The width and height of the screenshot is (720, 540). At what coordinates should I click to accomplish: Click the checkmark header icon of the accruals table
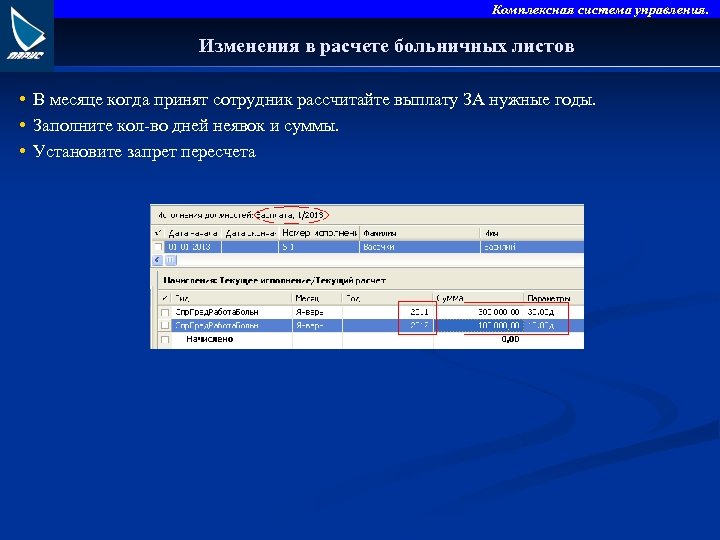click(x=165, y=298)
